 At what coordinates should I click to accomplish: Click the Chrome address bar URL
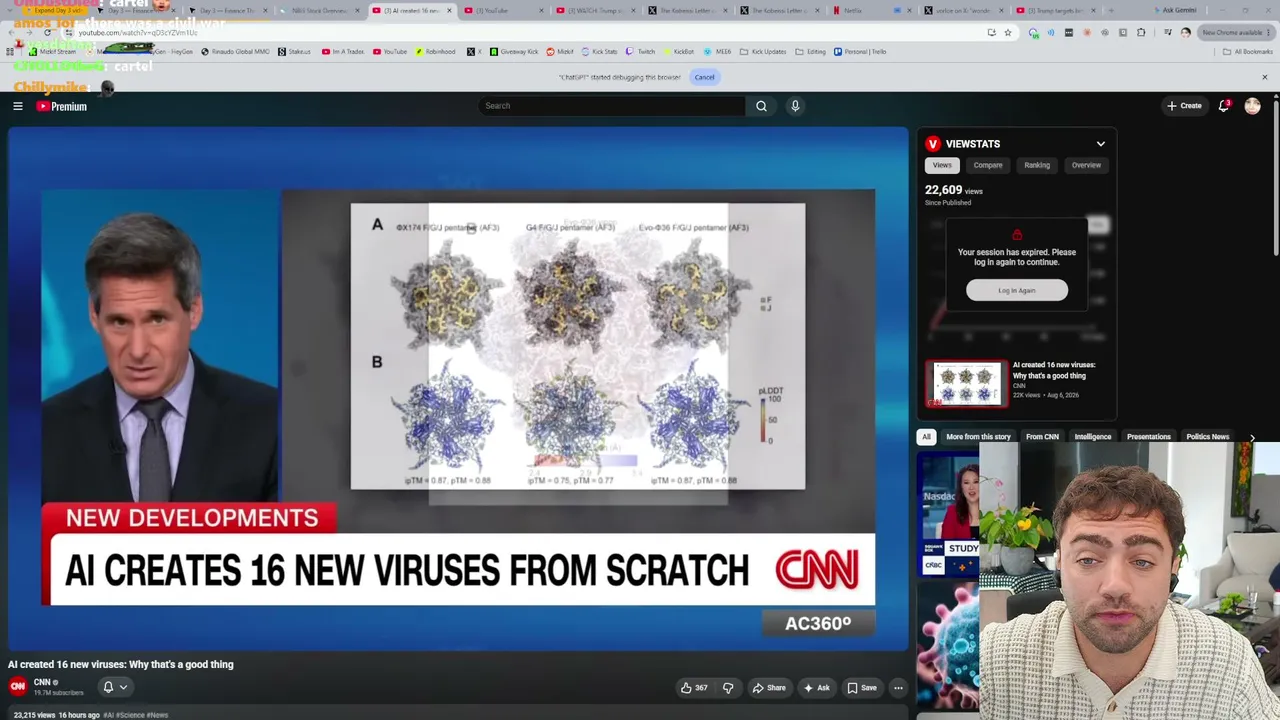coord(138,33)
